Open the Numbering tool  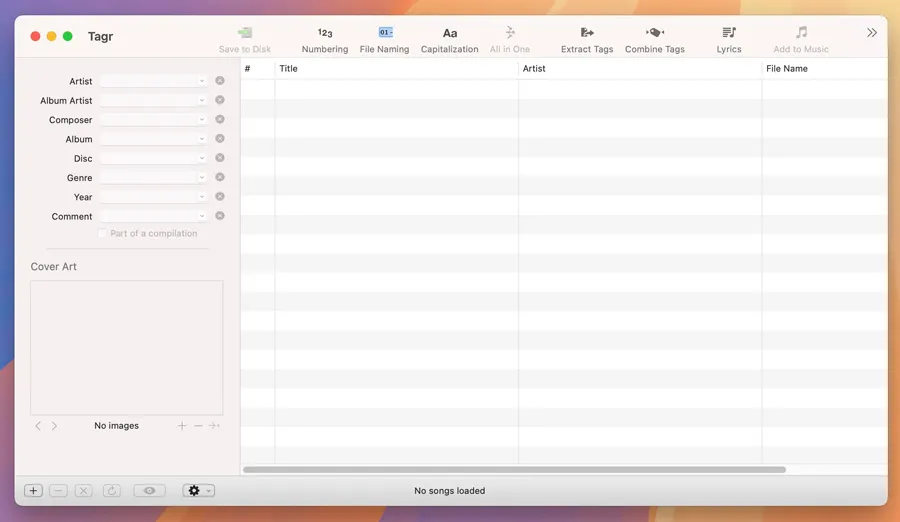(x=325, y=40)
